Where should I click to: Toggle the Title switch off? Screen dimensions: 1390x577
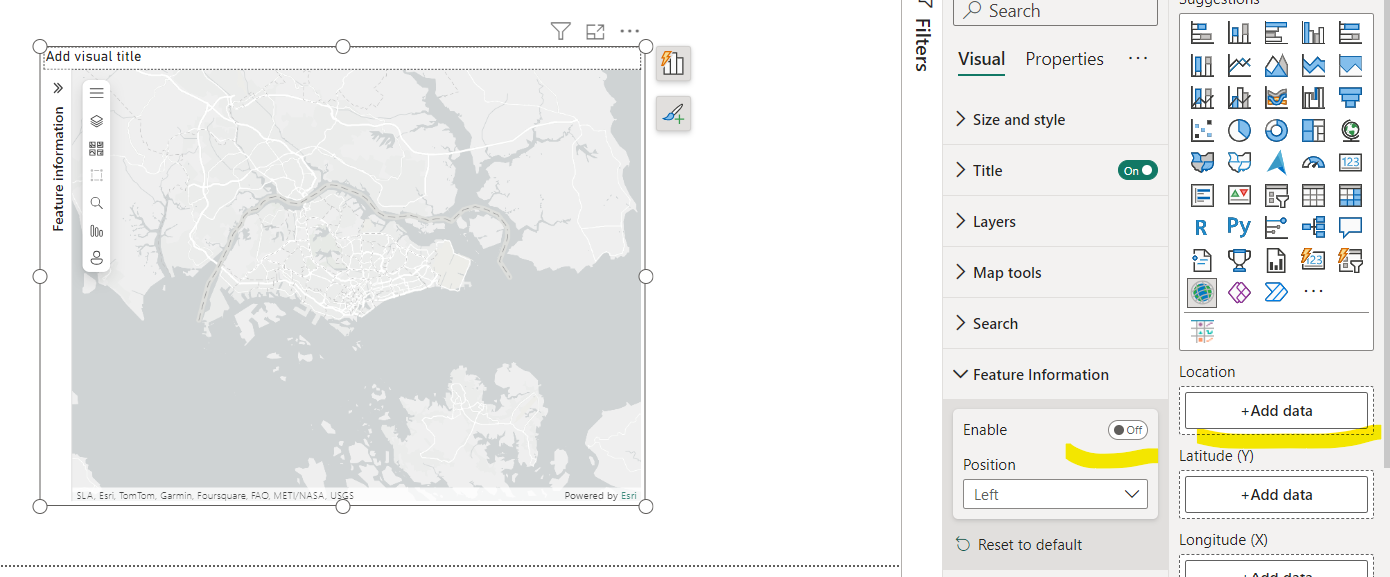point(1138,170)
